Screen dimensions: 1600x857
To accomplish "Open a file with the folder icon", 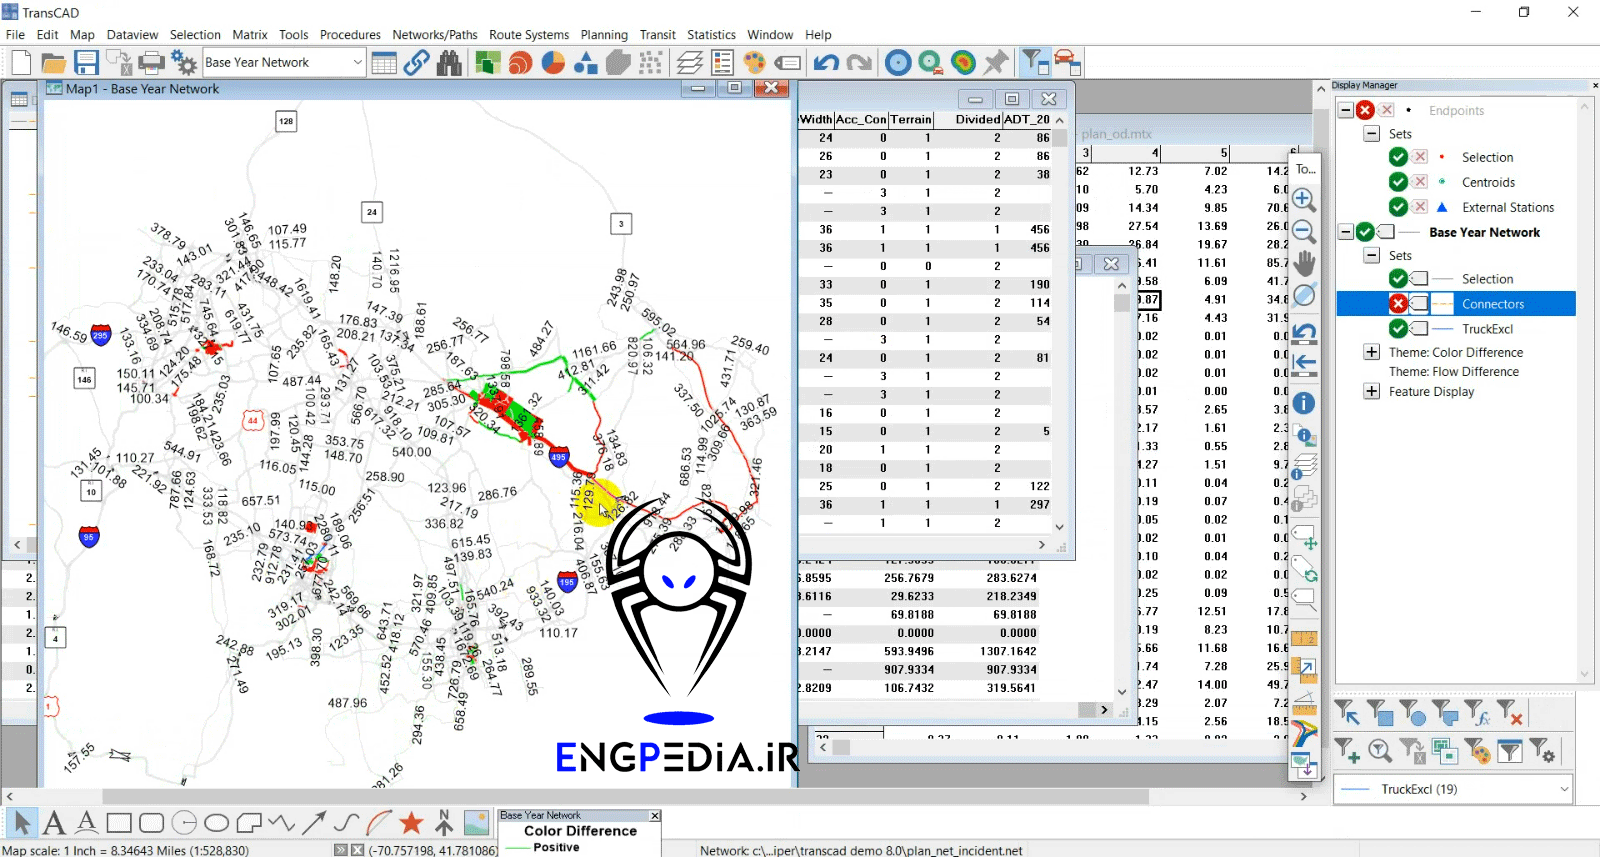I will (53, 62).
